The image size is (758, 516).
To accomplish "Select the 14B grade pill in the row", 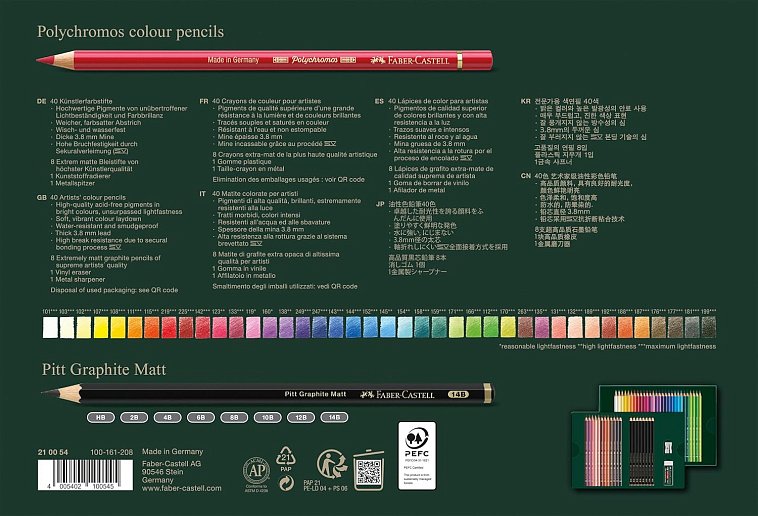I will click(x=334, y=417).
